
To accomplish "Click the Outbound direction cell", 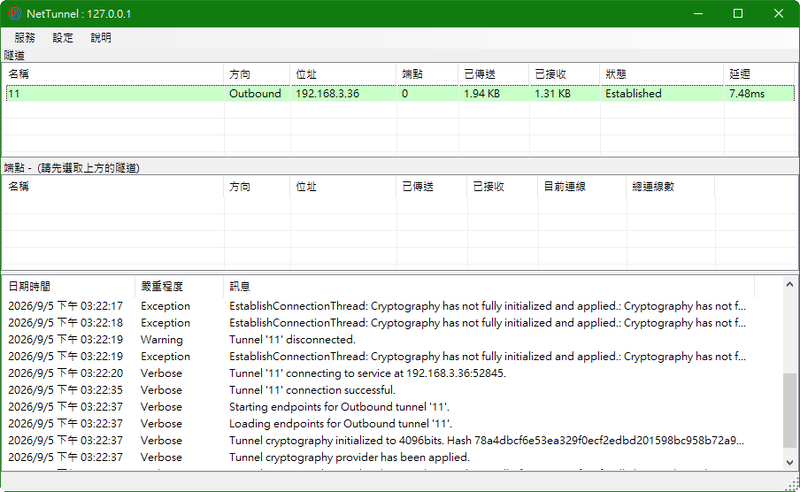I will point(255,93).
